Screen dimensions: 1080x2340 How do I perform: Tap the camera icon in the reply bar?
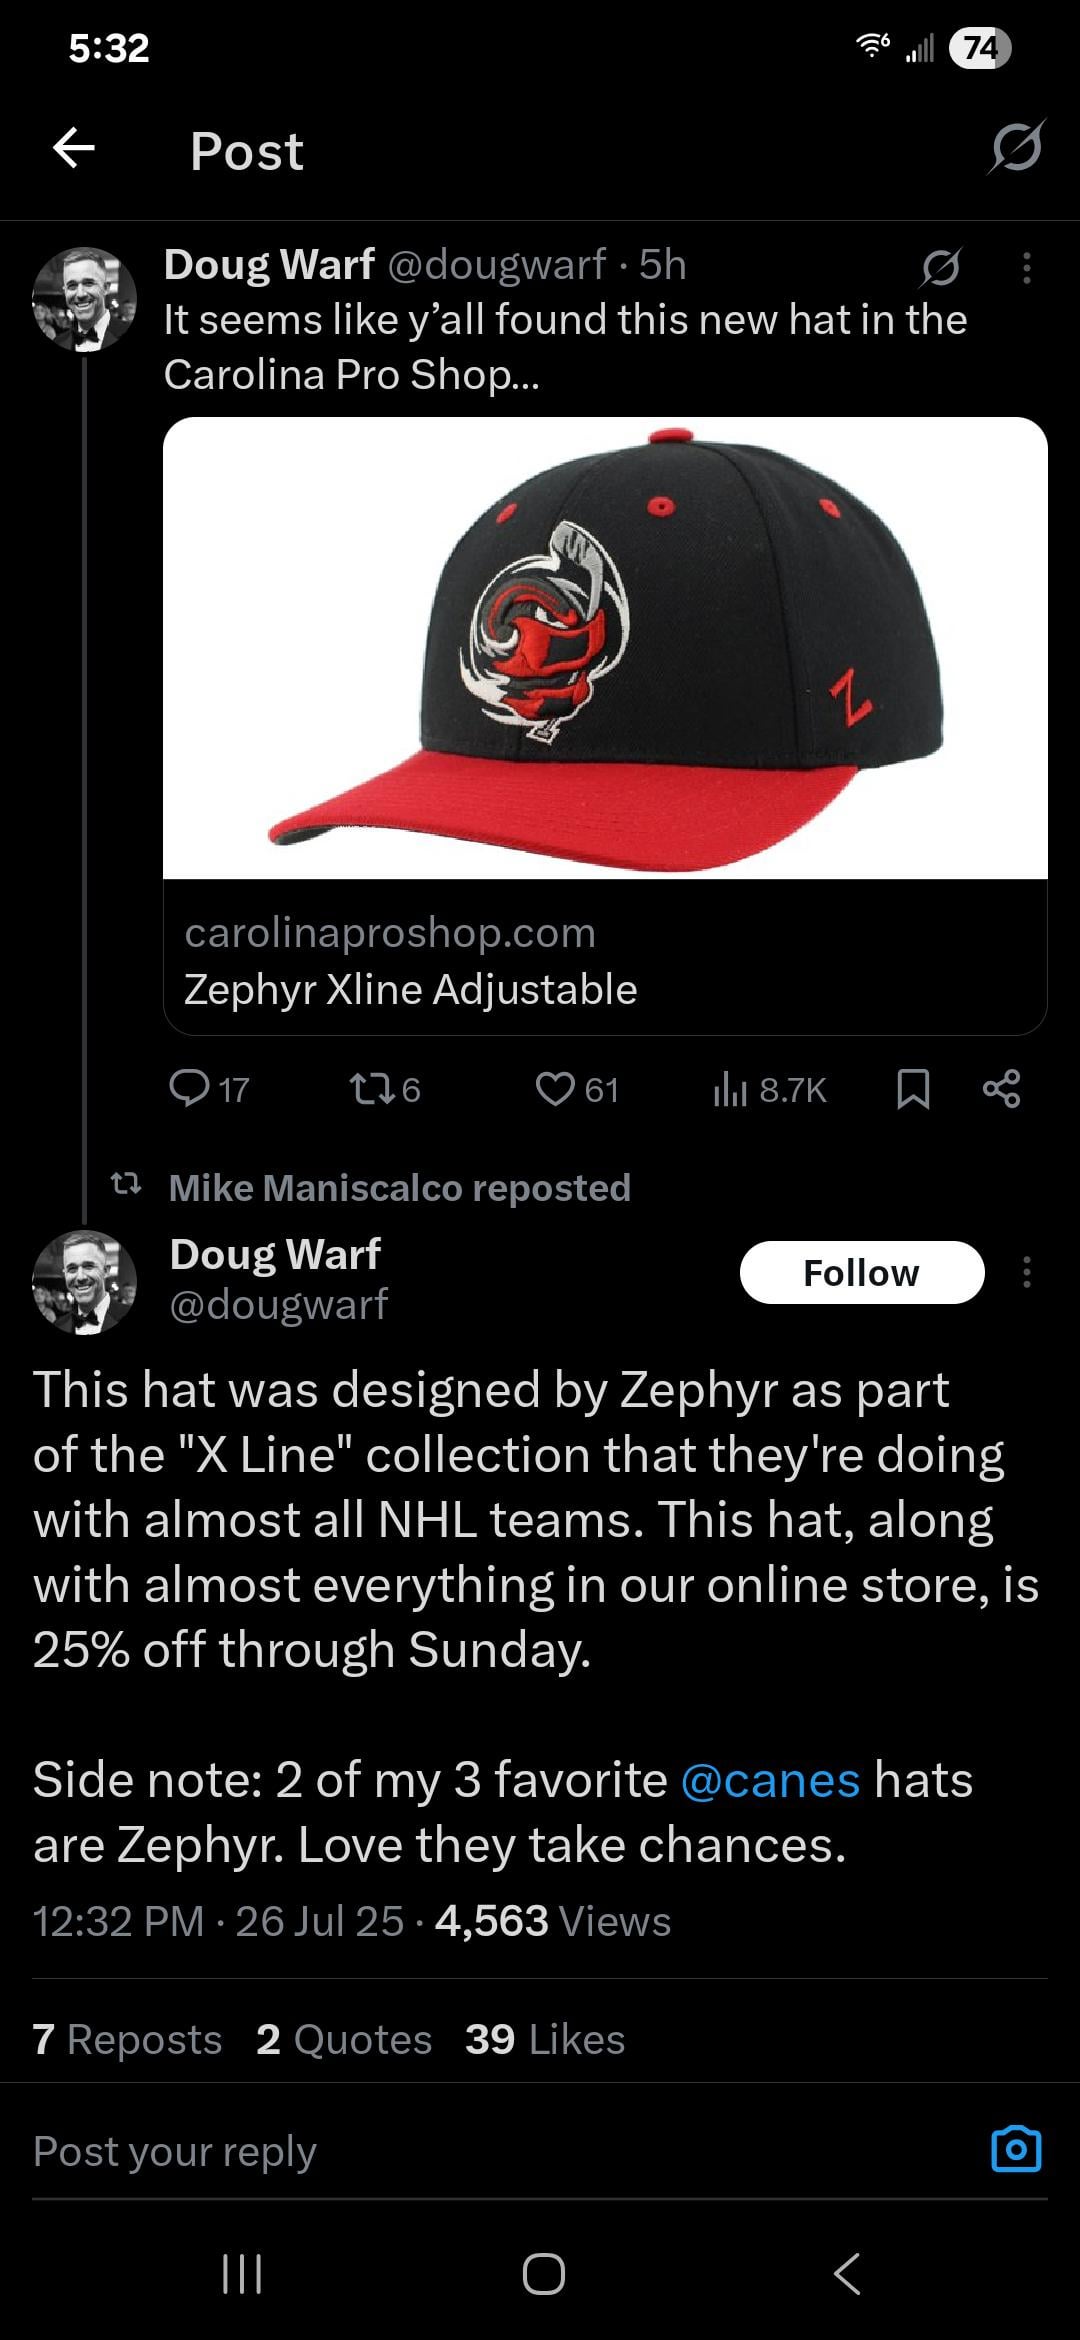coord(1015,2148)
